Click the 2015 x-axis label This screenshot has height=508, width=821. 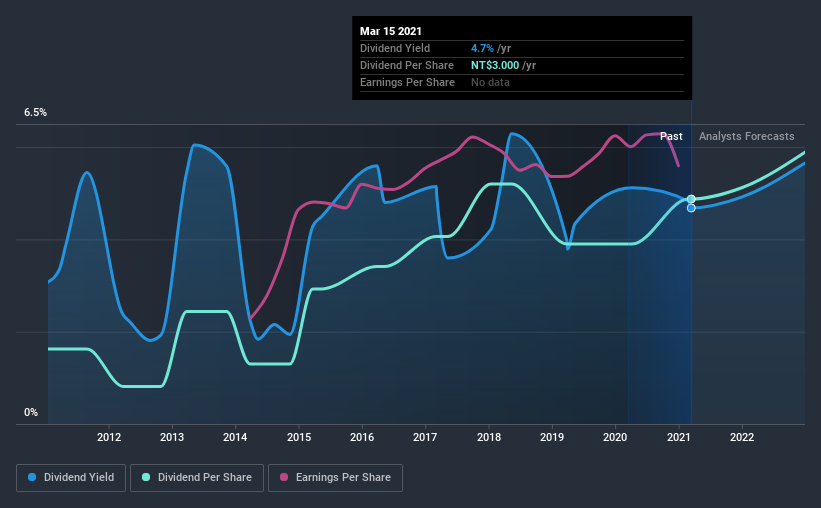pos(299,437)
